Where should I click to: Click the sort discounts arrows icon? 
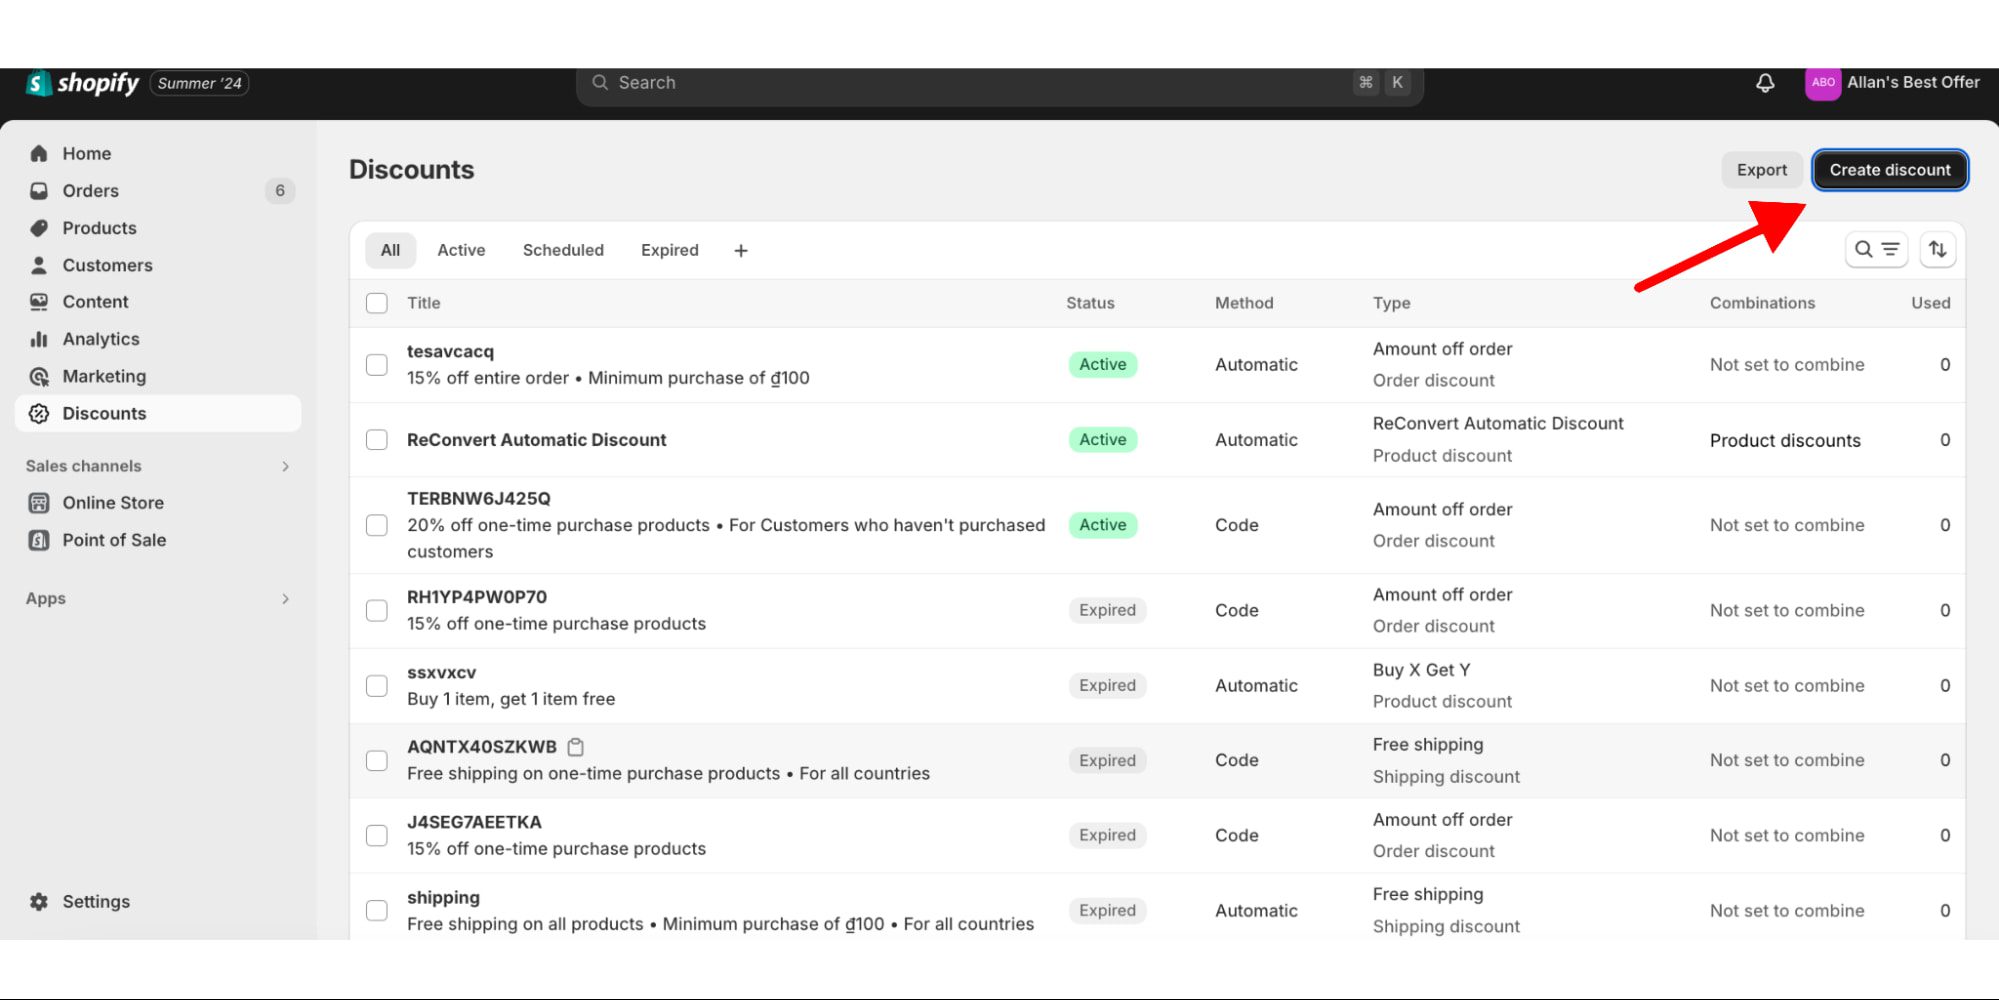tap(1937, 249)
